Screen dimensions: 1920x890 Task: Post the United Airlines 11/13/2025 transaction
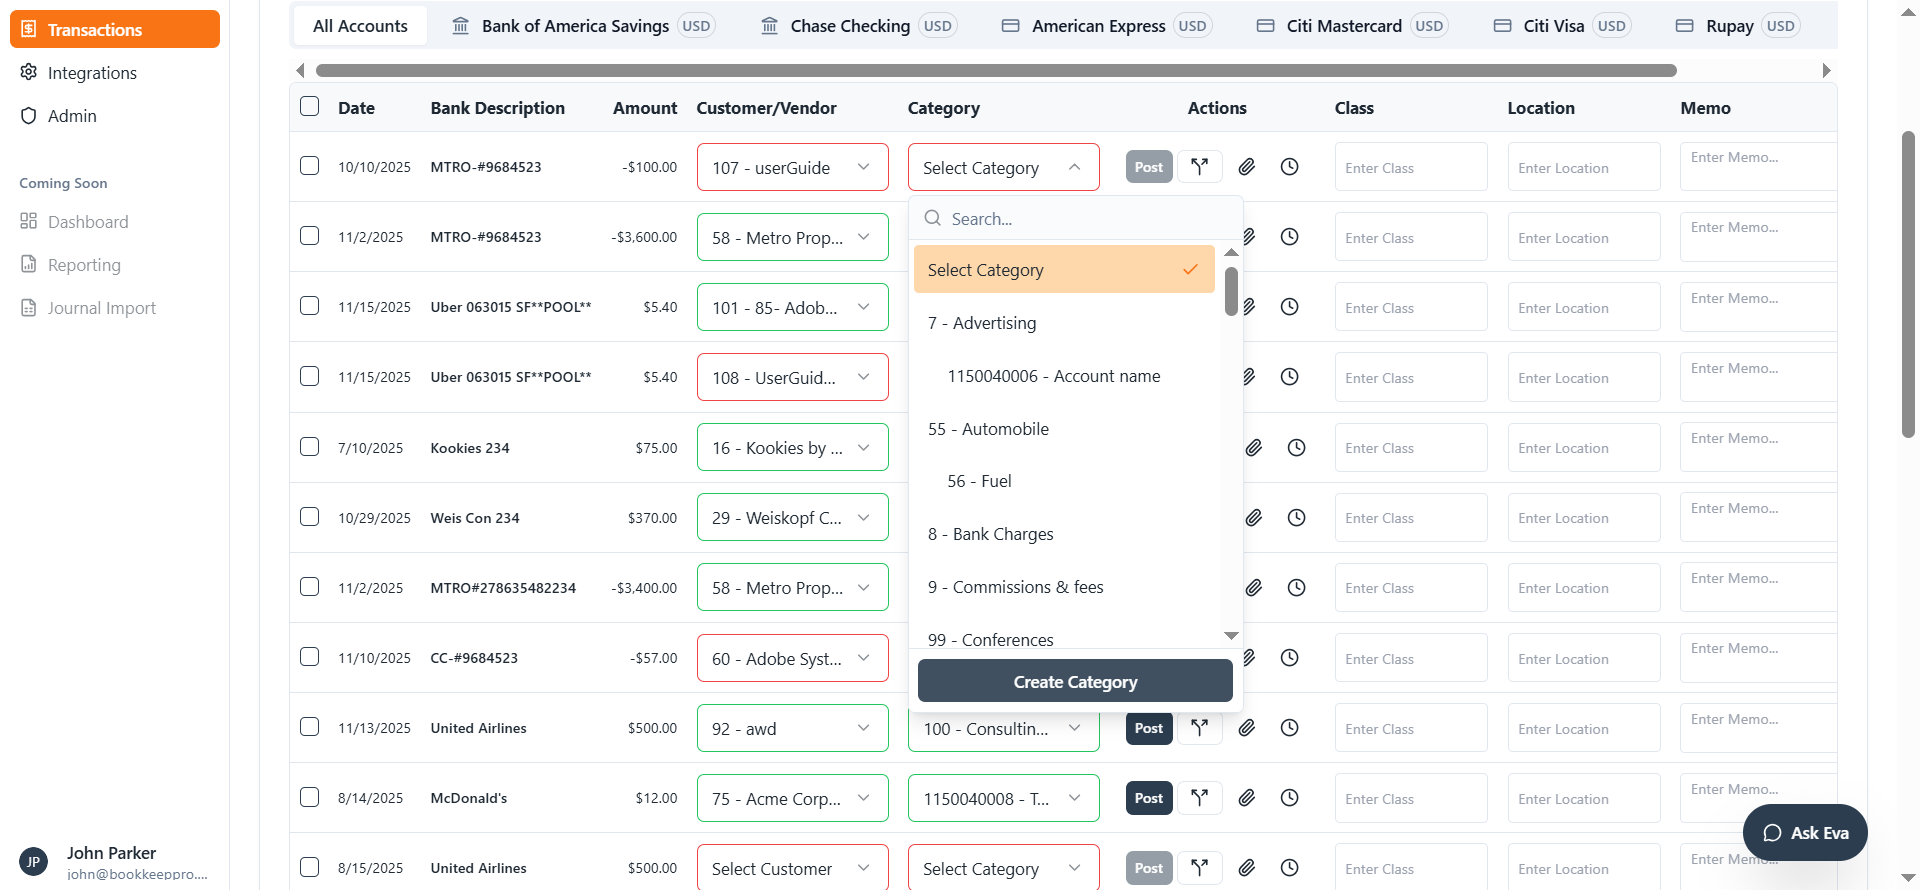(x=1148, y=728)
